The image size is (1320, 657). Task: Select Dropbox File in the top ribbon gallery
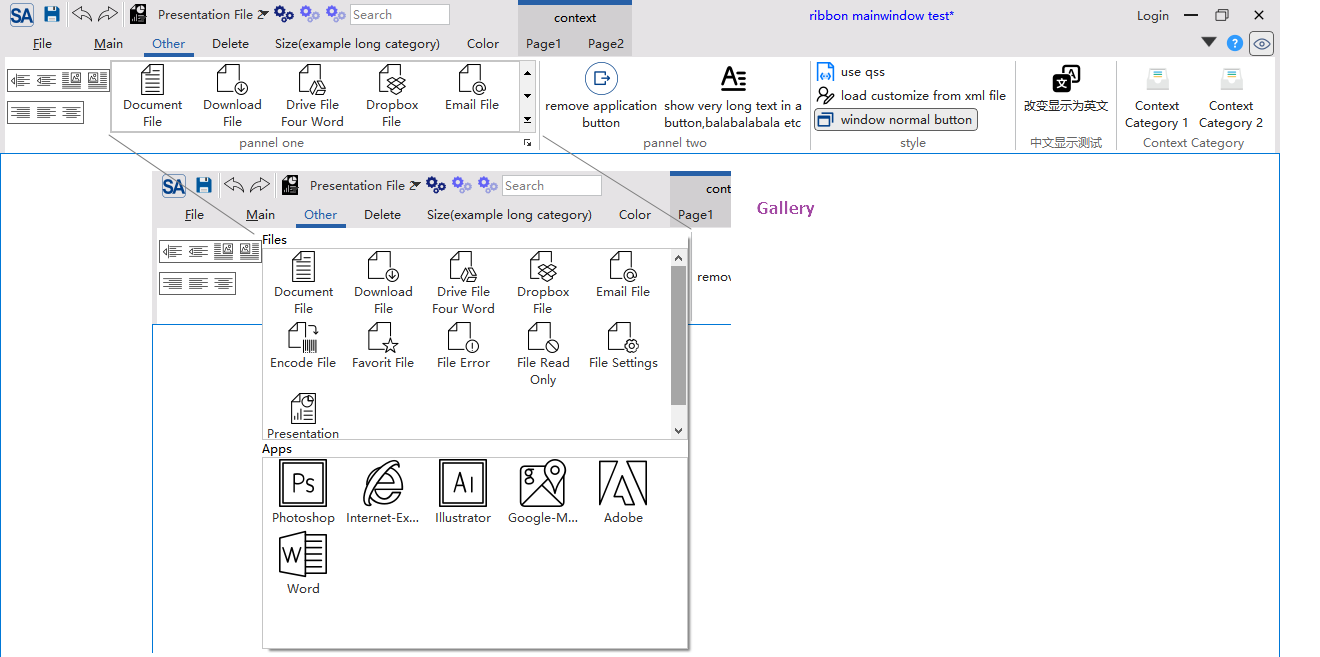[392, 96]
